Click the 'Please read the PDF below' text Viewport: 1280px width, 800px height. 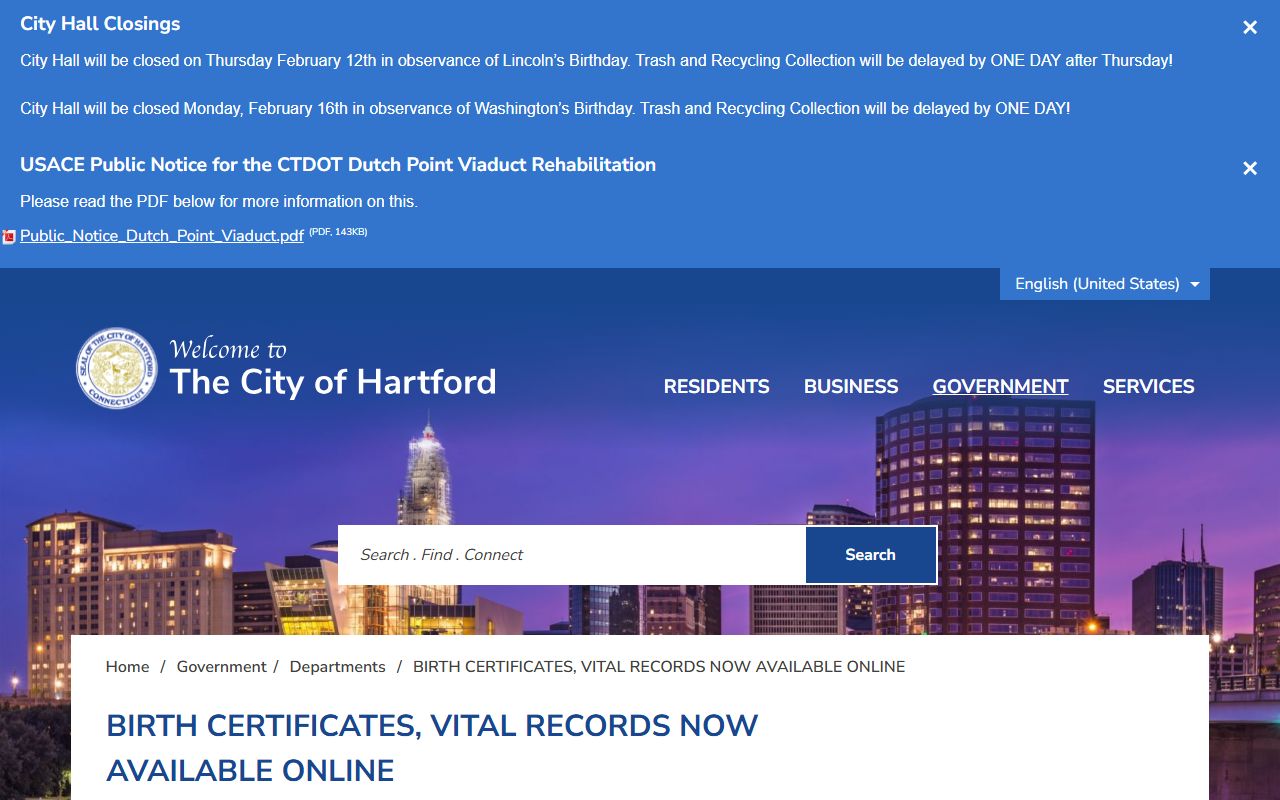tap(219, 202)
